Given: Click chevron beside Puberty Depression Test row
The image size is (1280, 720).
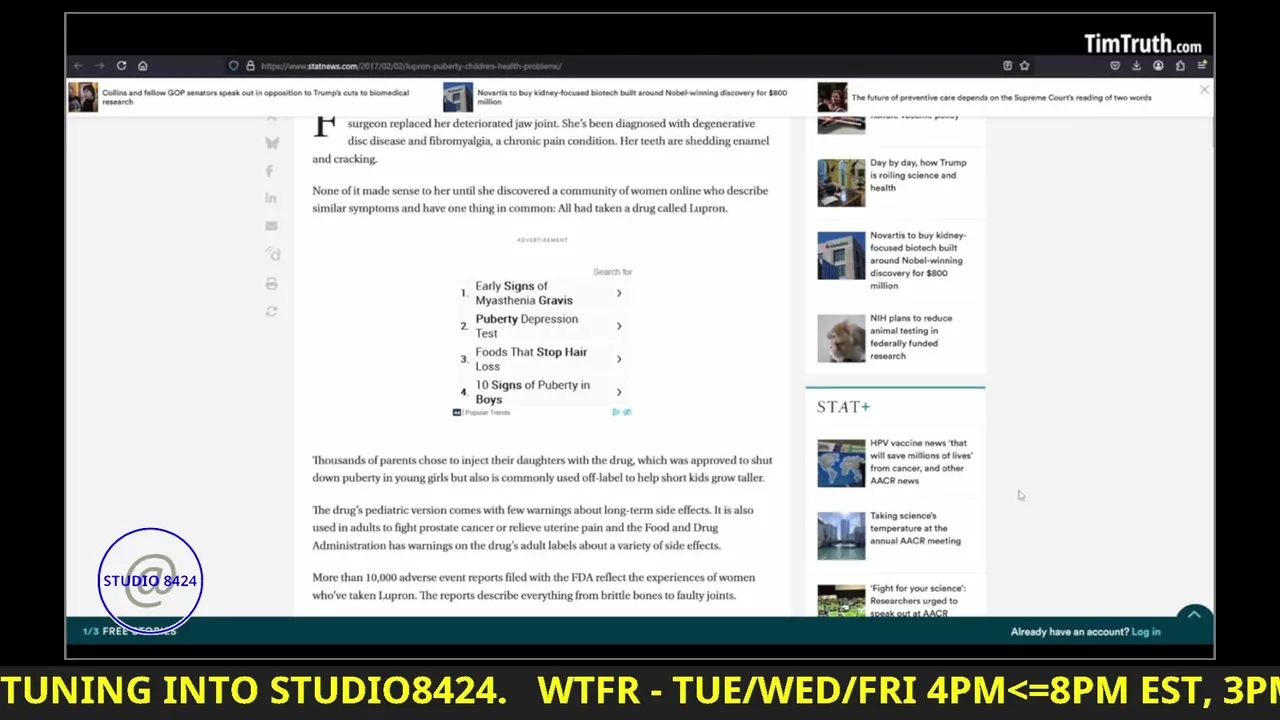Looking at the screenshot, I should click(x=619, y=326).
